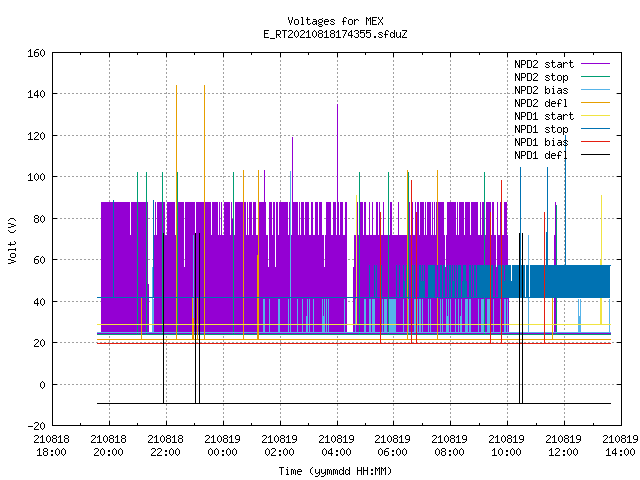Click the chart title 'Voltages for MEX'
Viewport: 640px width, 480px height.
(335, 21)
